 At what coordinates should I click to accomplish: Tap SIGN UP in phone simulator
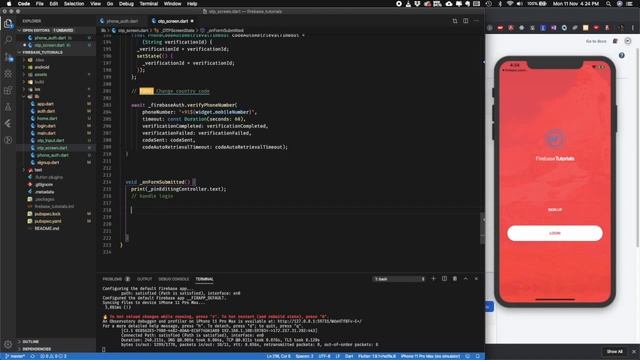point(555,210)
